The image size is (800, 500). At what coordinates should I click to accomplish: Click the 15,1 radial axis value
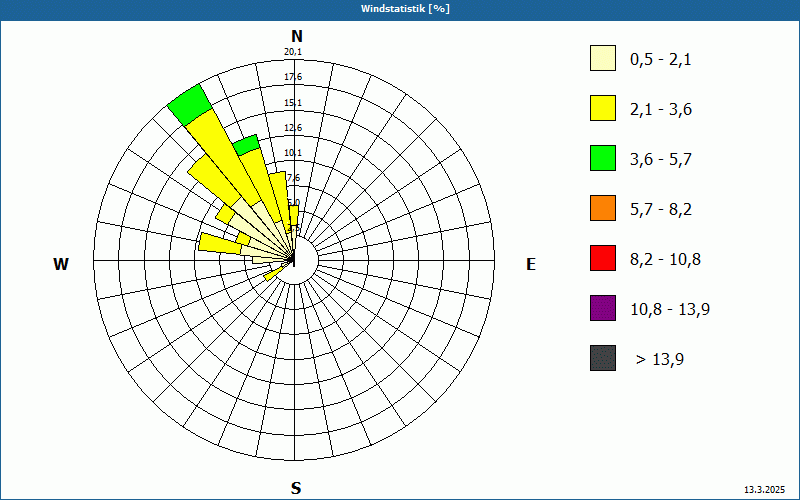coord(293,103)
